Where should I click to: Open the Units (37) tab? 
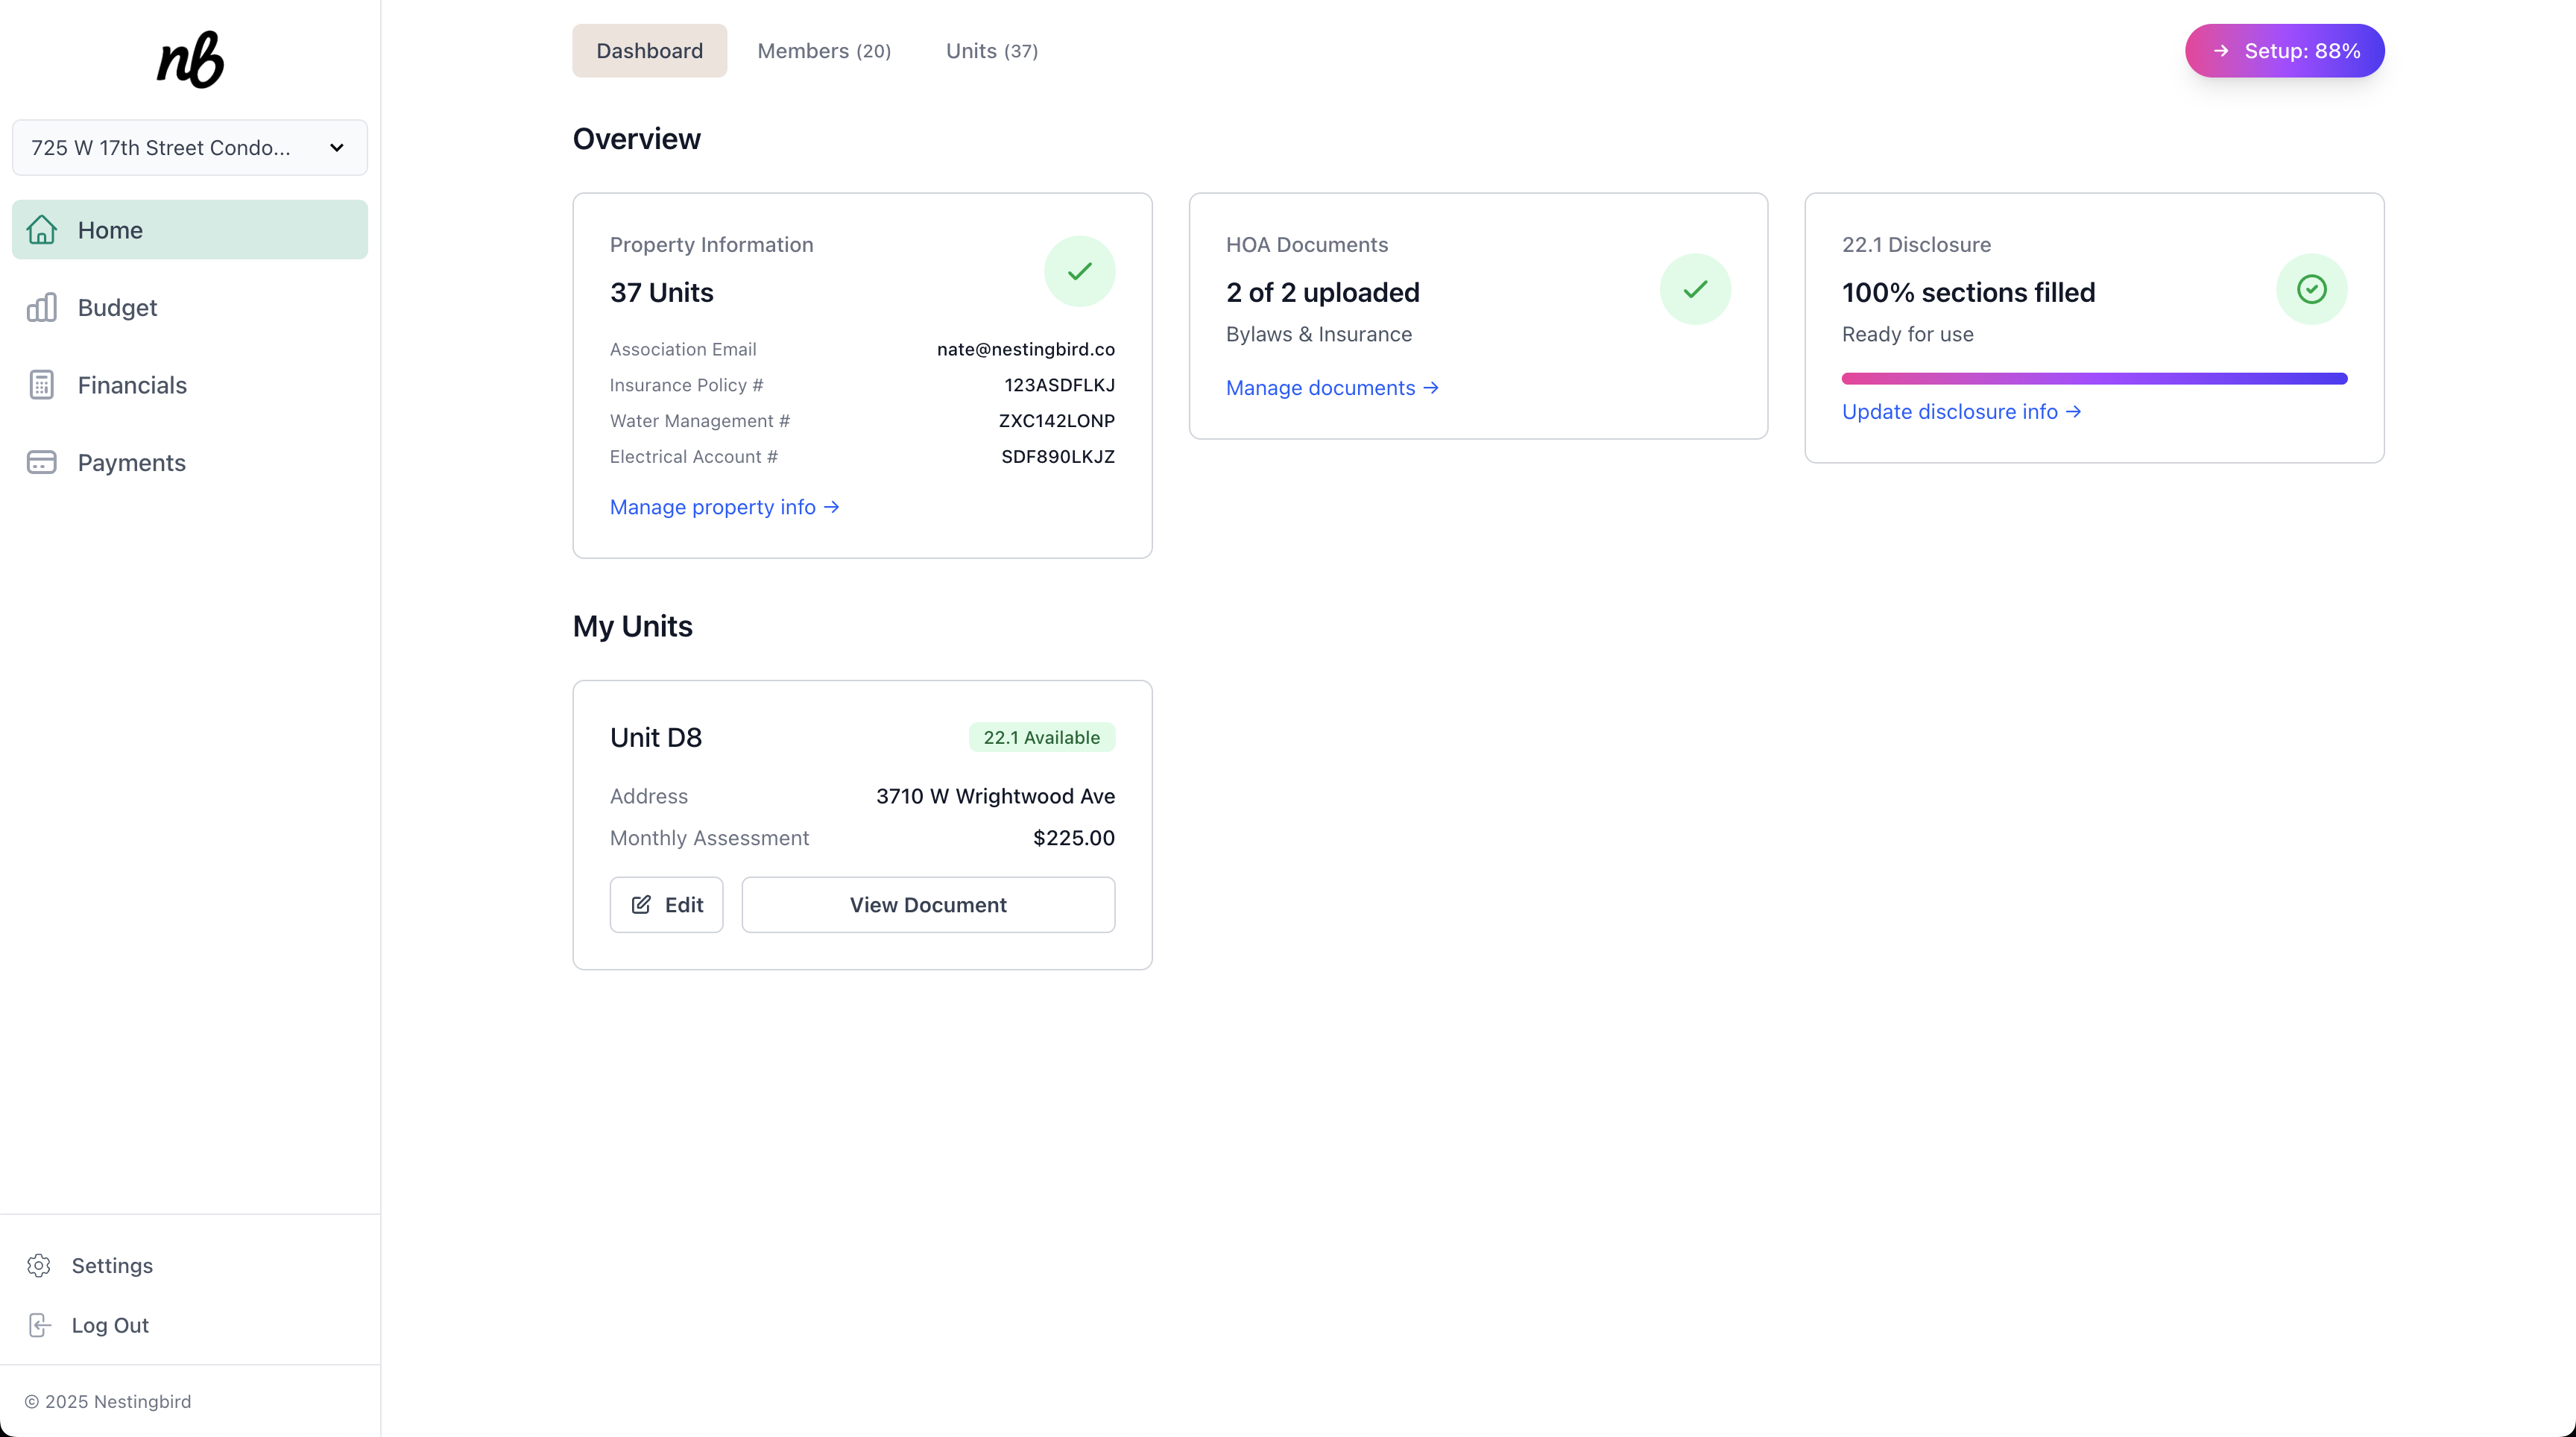pos(991,51)
